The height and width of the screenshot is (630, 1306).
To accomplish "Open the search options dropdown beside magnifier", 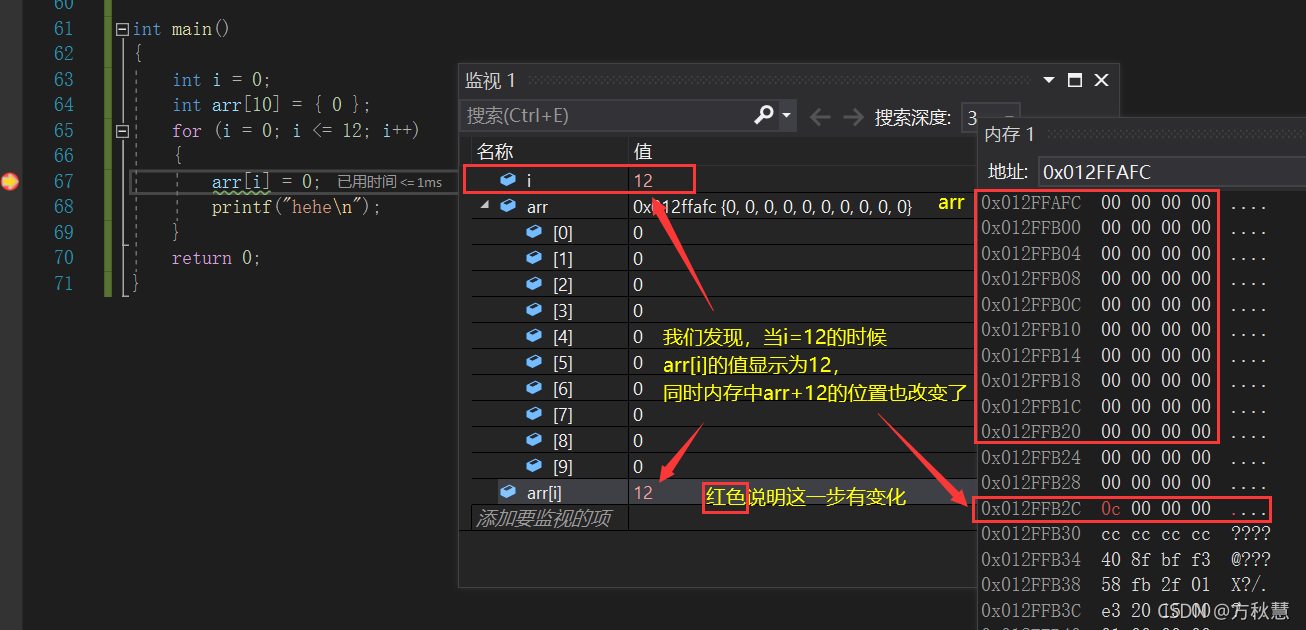I will point(787,116).
